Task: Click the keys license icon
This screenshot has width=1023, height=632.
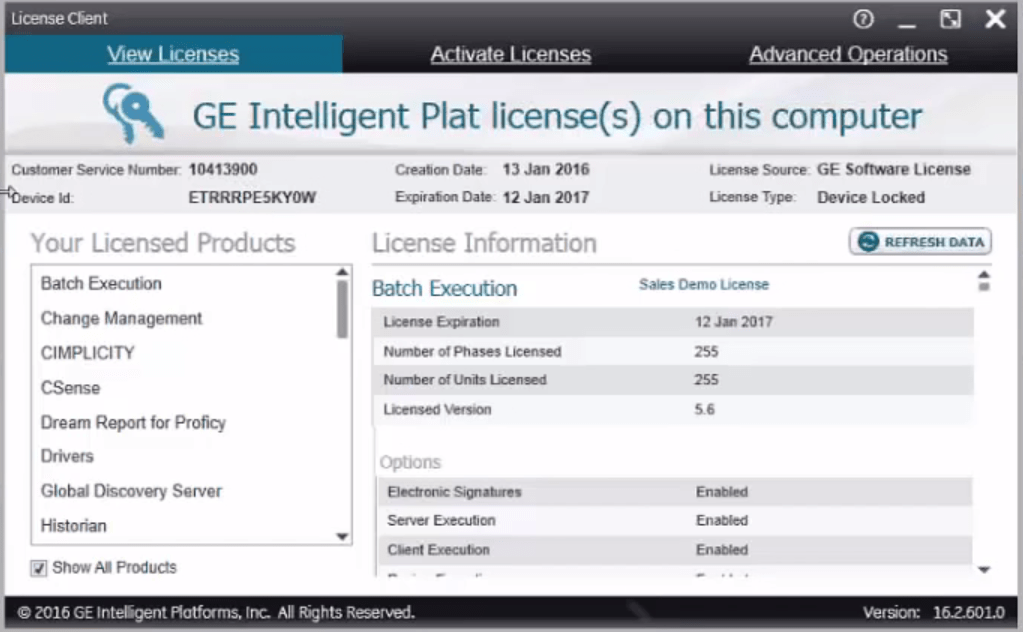Action: (133, 113)
